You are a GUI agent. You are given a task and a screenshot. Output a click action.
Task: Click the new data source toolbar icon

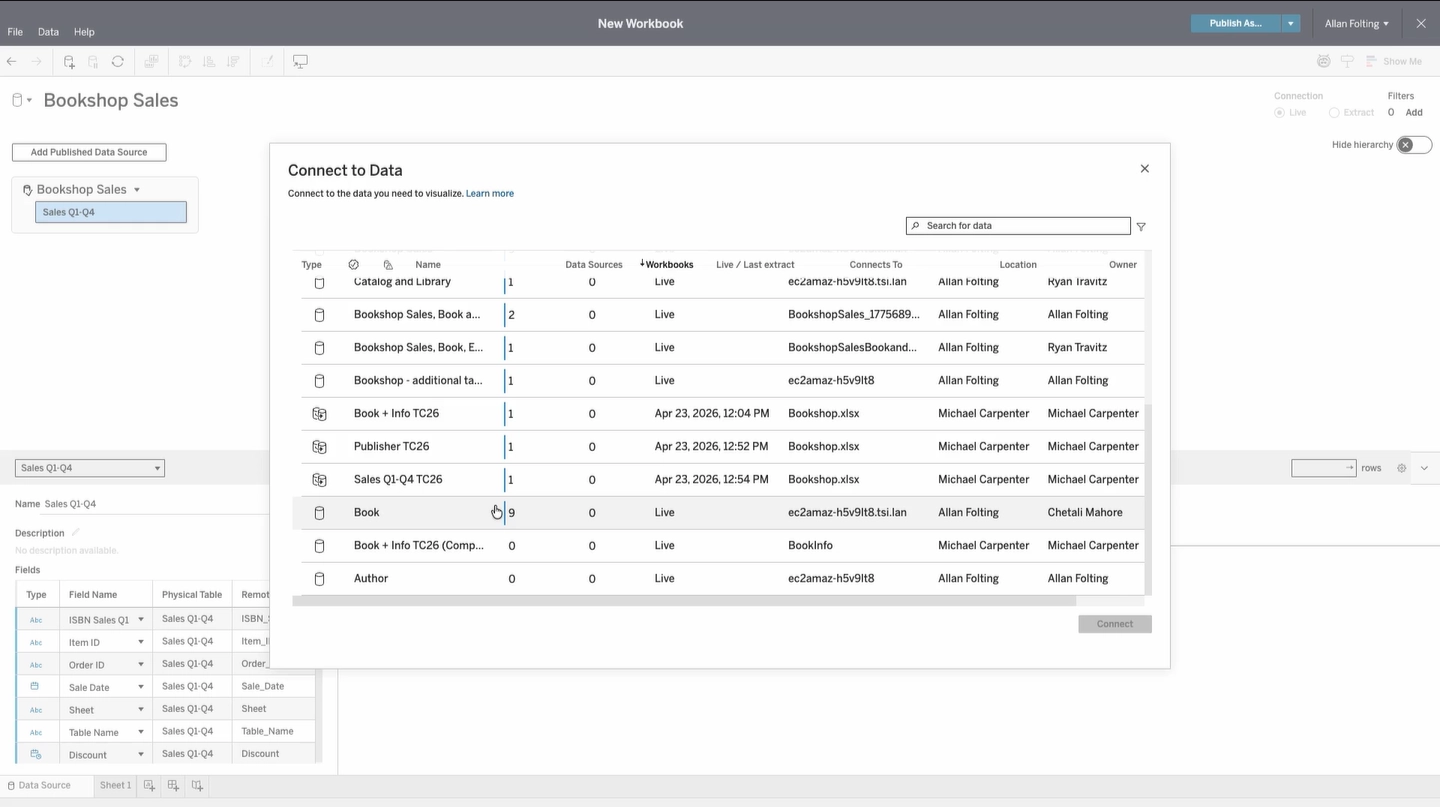(x=69, y=62)
